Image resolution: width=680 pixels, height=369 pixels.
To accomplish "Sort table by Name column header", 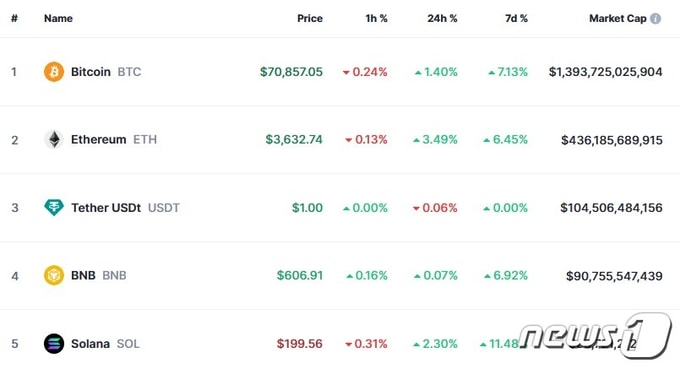I will pos(58,19).
